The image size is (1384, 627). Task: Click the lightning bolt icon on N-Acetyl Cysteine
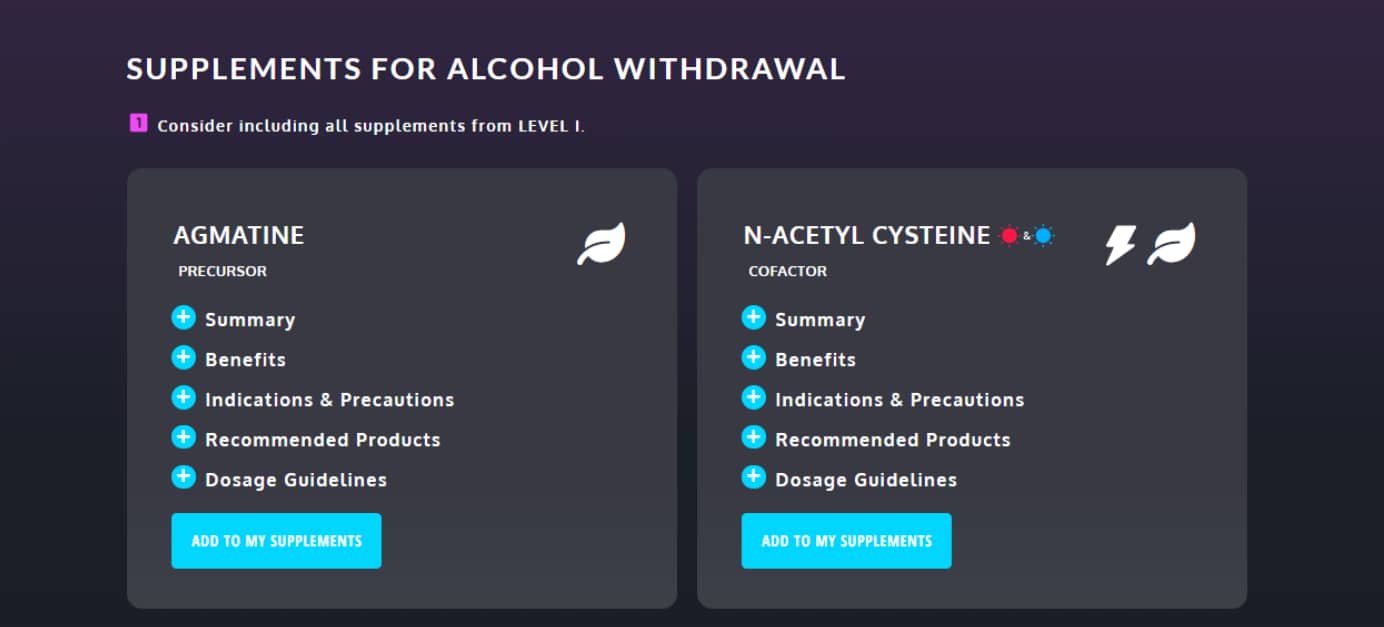point(1120,244)
